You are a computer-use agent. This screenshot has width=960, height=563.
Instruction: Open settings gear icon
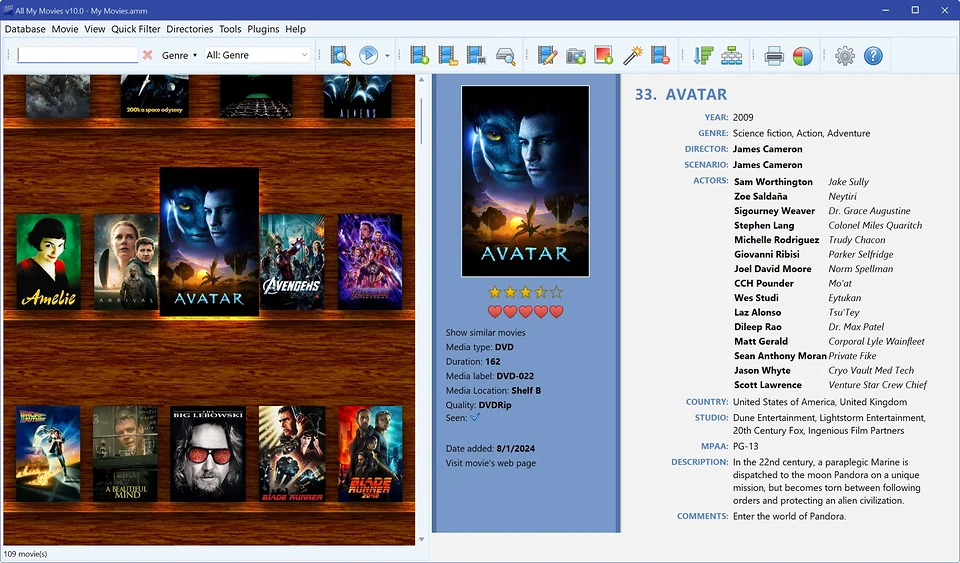845,56
